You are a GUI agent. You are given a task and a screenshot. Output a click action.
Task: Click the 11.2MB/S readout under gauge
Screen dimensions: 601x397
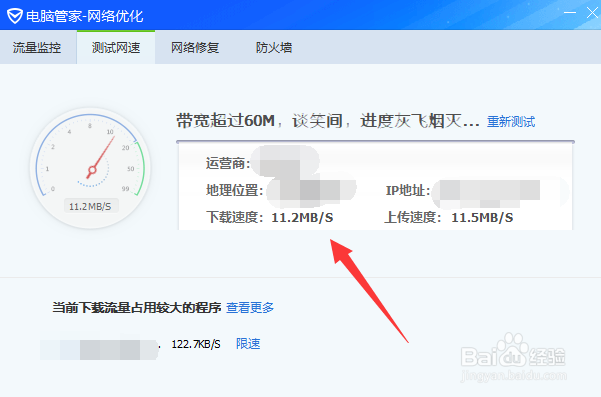click(x=90, y=207)
